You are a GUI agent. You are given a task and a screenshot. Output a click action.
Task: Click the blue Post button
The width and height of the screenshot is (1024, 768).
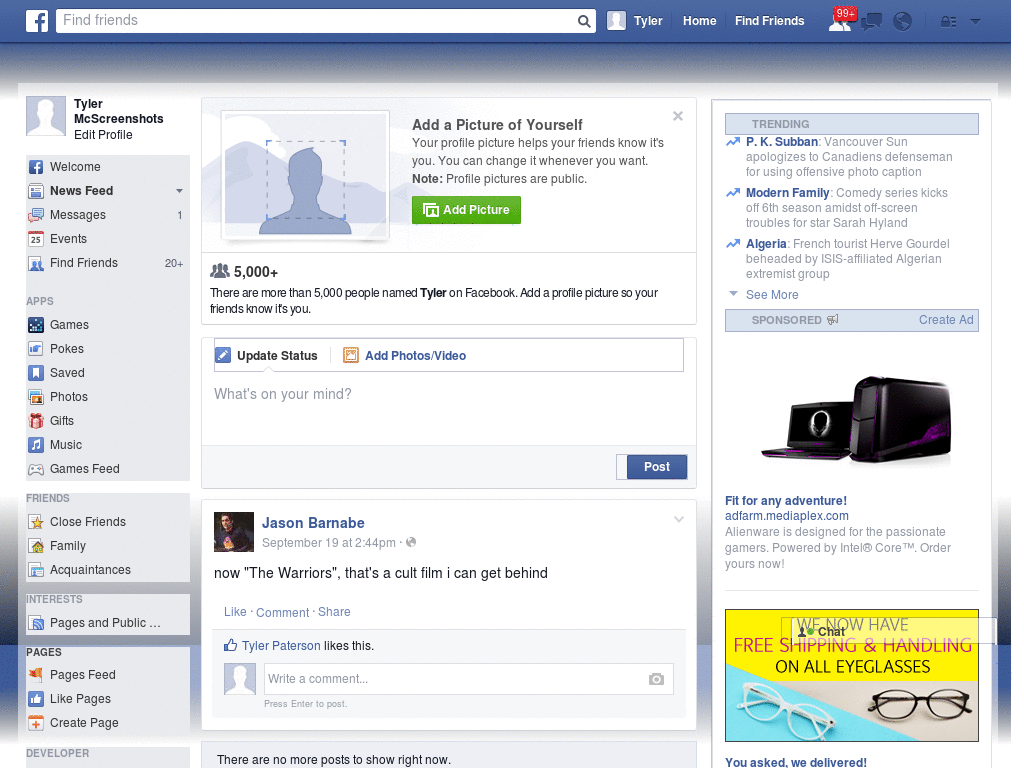[656, 467]
